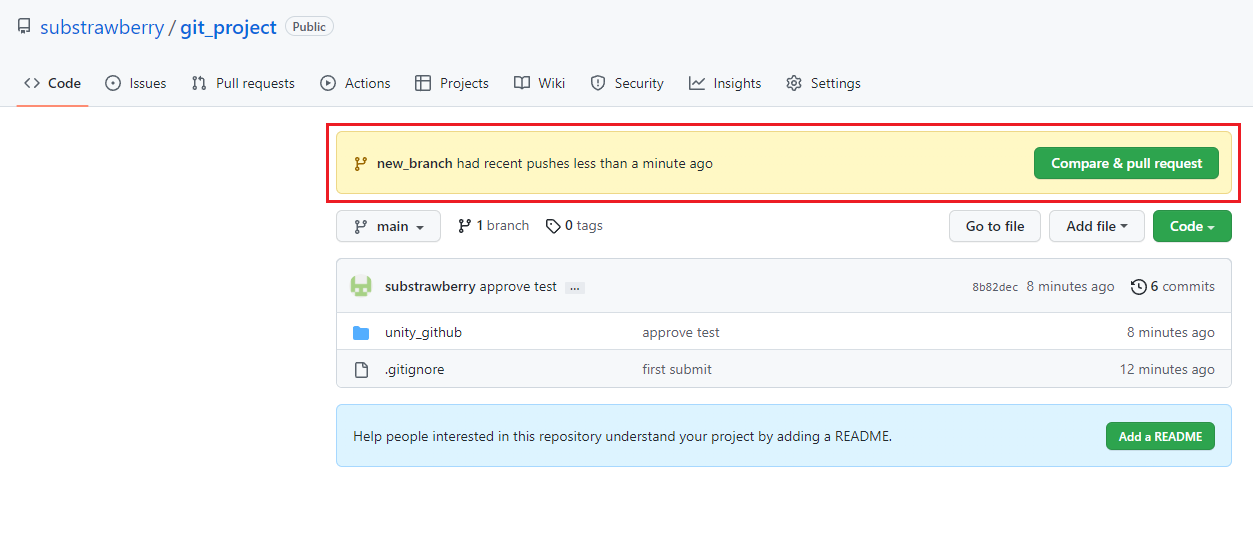Click the tag icon next to 0 tags
This screenshot has width=1253, height=533.
pyautogui.click(x=553, y=226)
